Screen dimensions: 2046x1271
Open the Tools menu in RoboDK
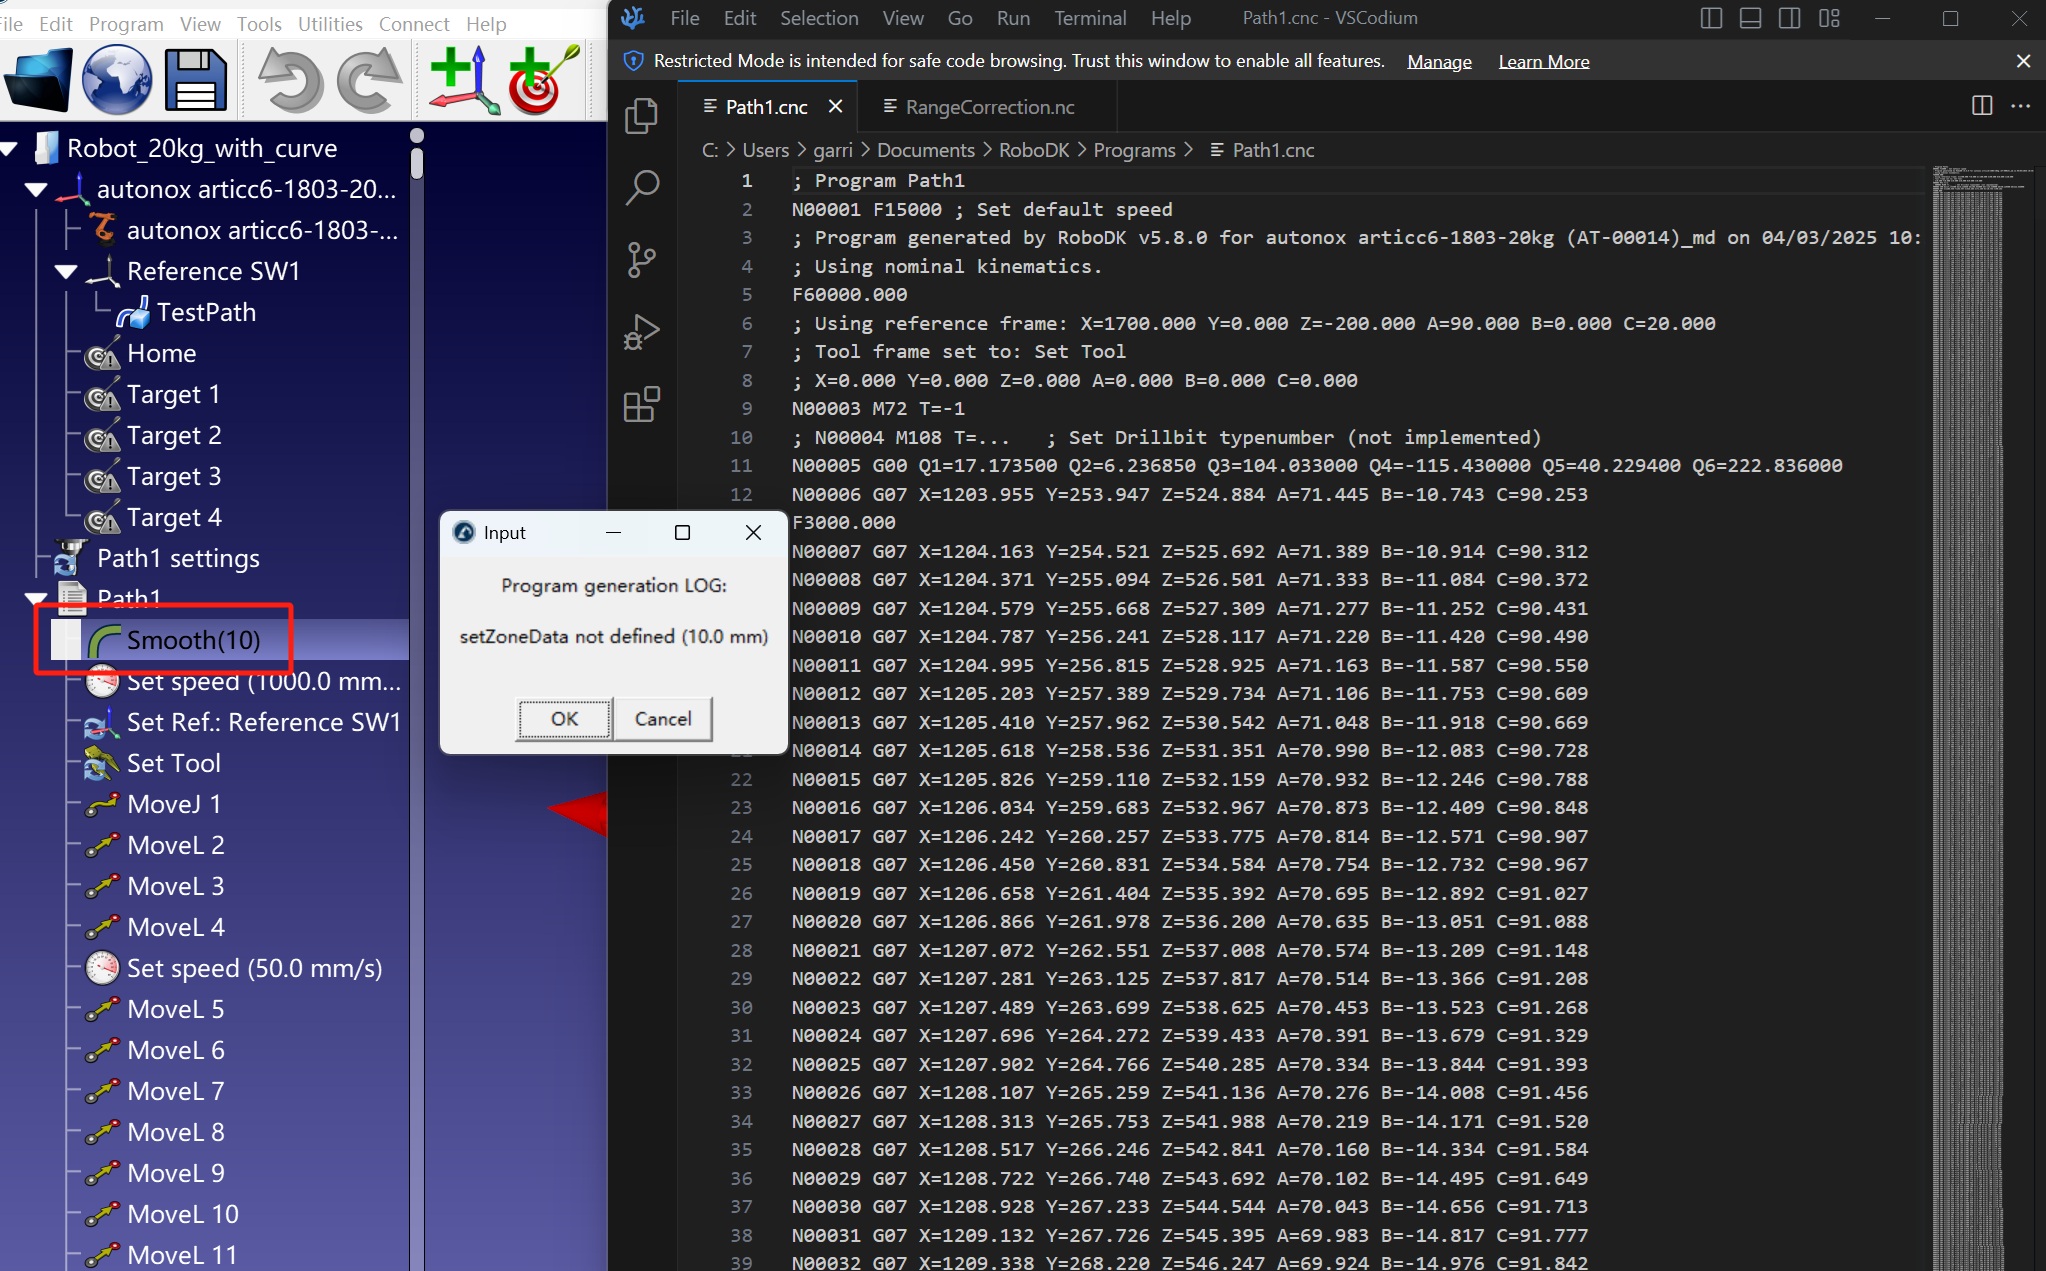click(x=259, y=24)
